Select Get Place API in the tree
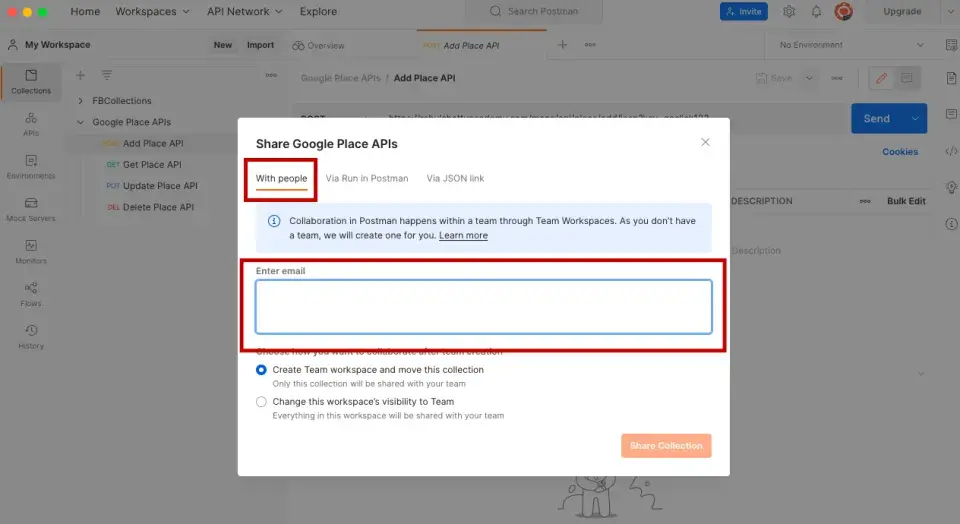The image size is (960, 524). pyautogui.click(x=152, y=165)
